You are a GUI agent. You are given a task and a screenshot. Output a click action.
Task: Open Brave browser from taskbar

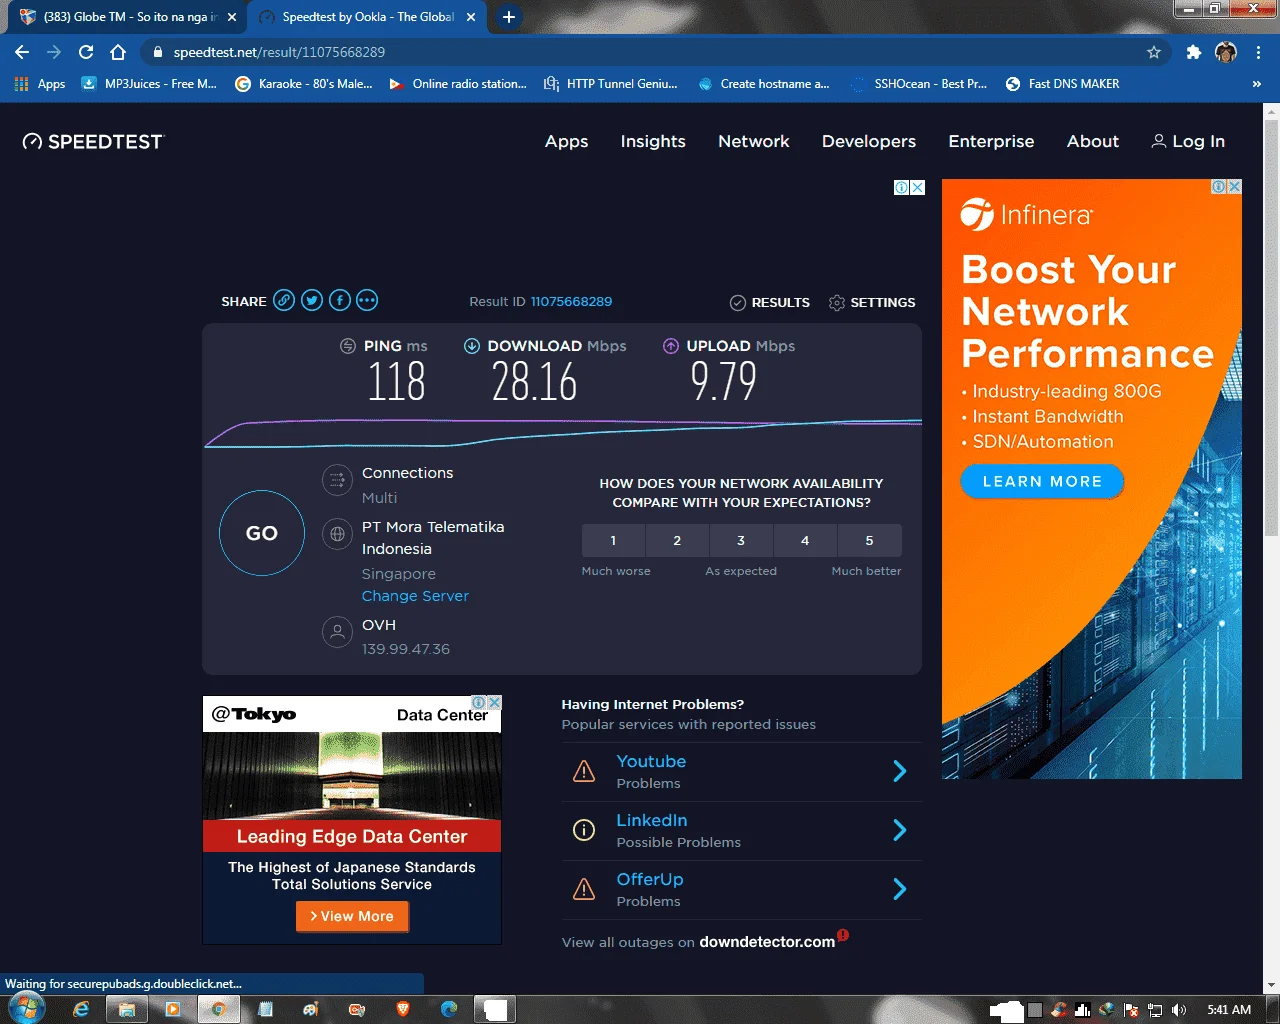403,1009
